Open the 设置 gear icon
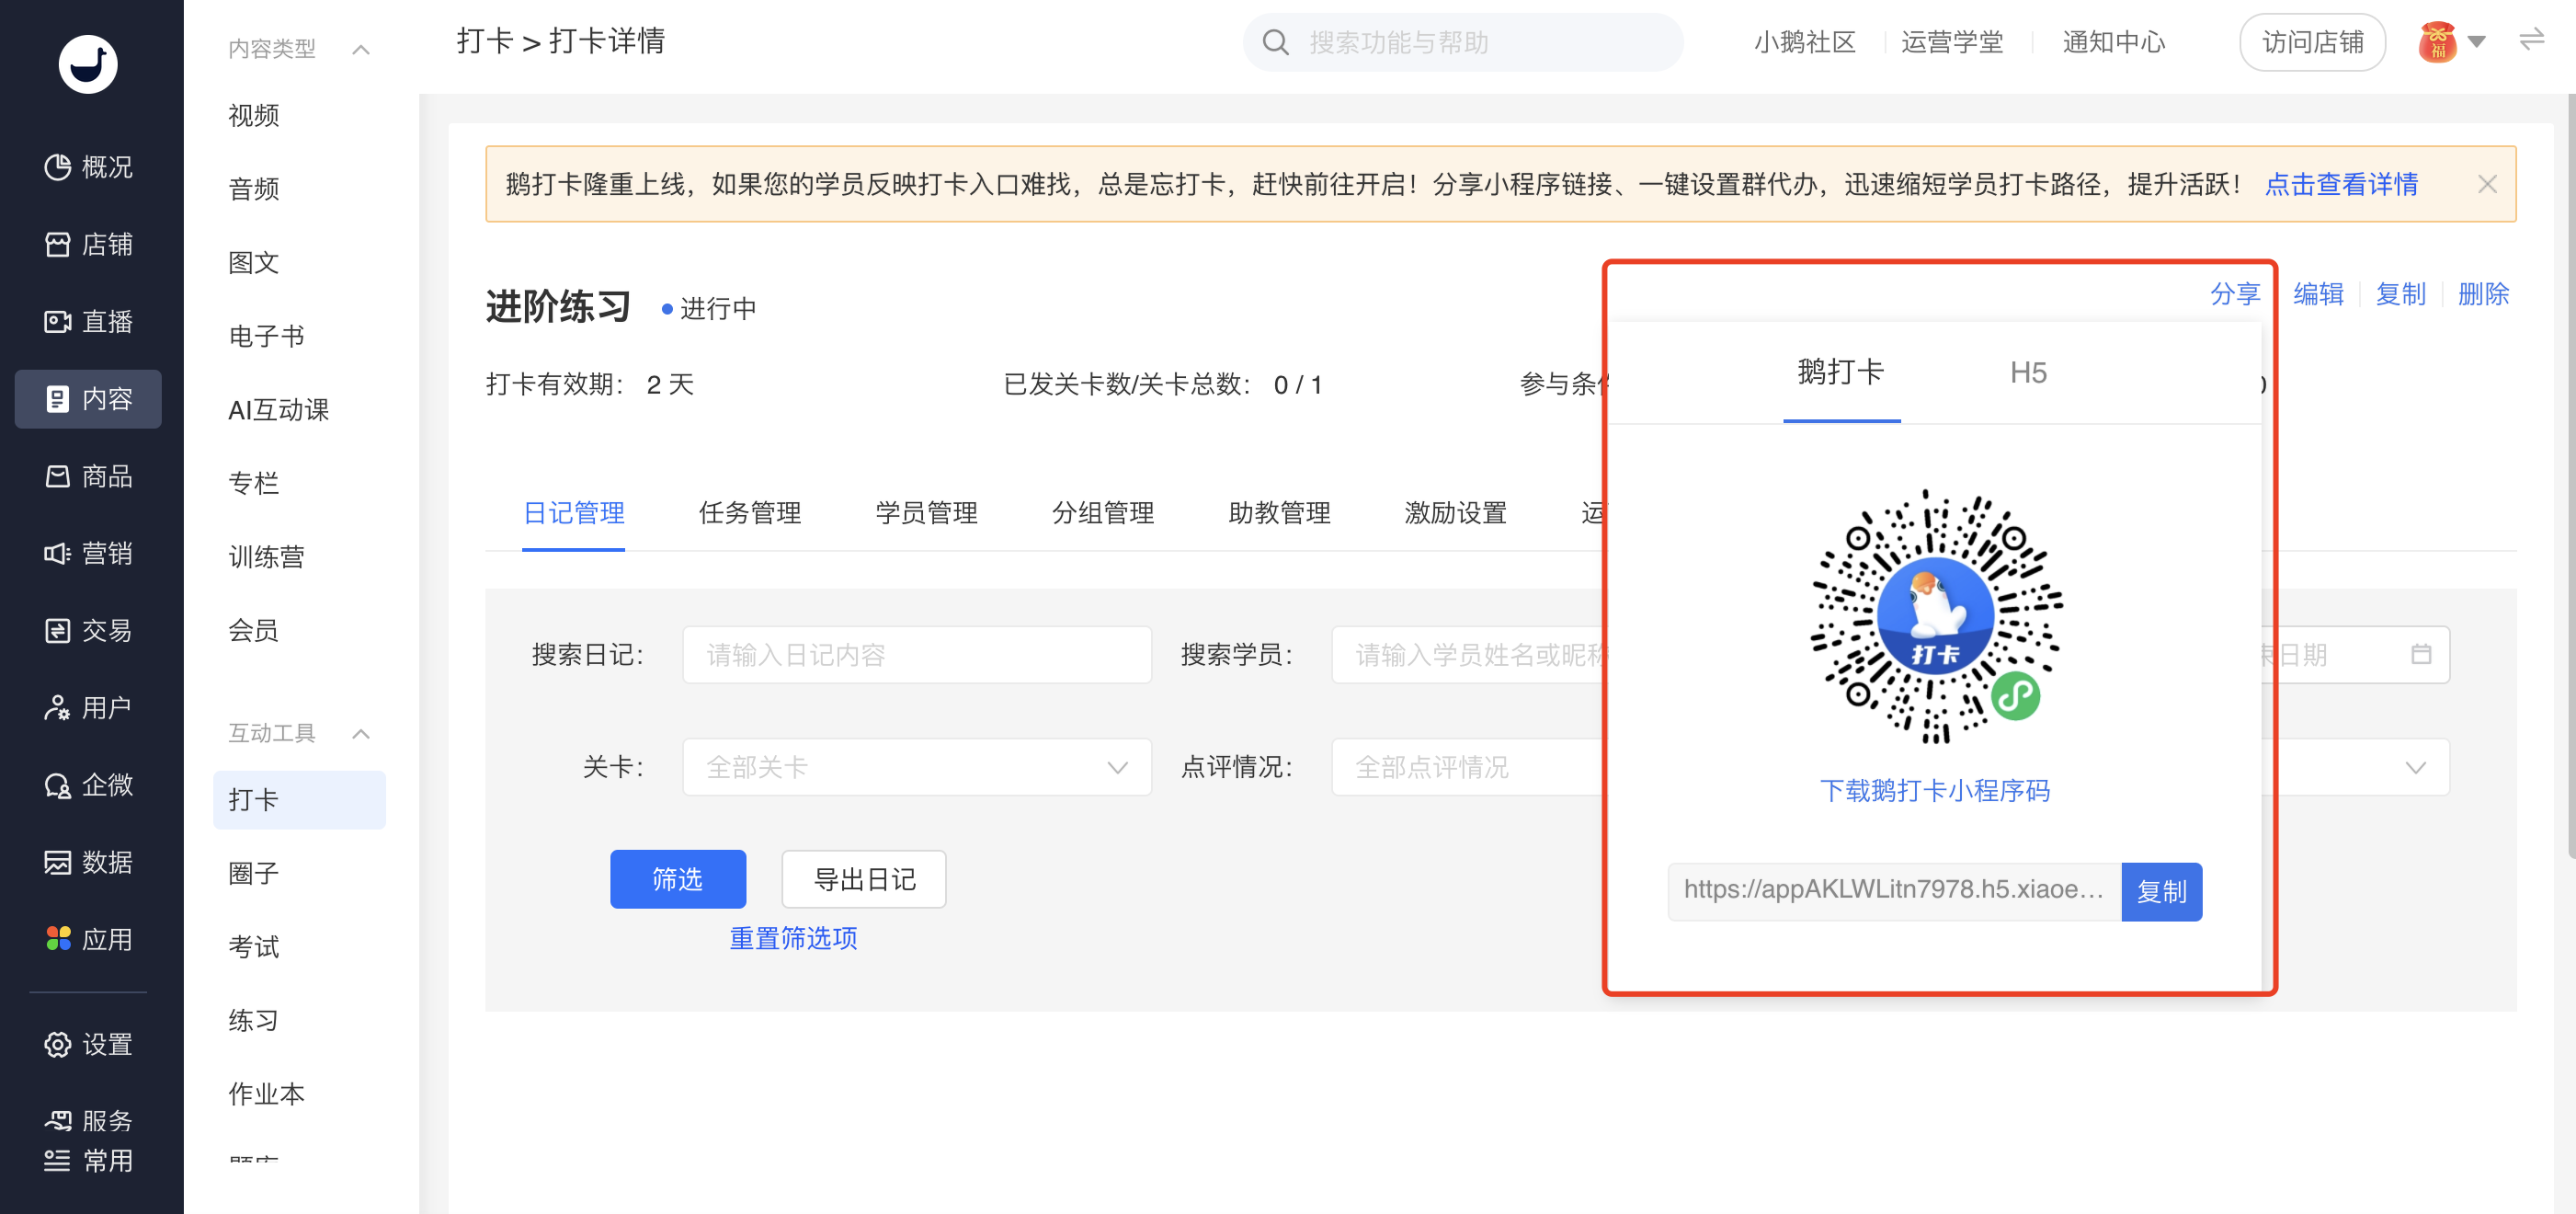Viewport: 2576px width, 1214px height. coord(57,1044)
